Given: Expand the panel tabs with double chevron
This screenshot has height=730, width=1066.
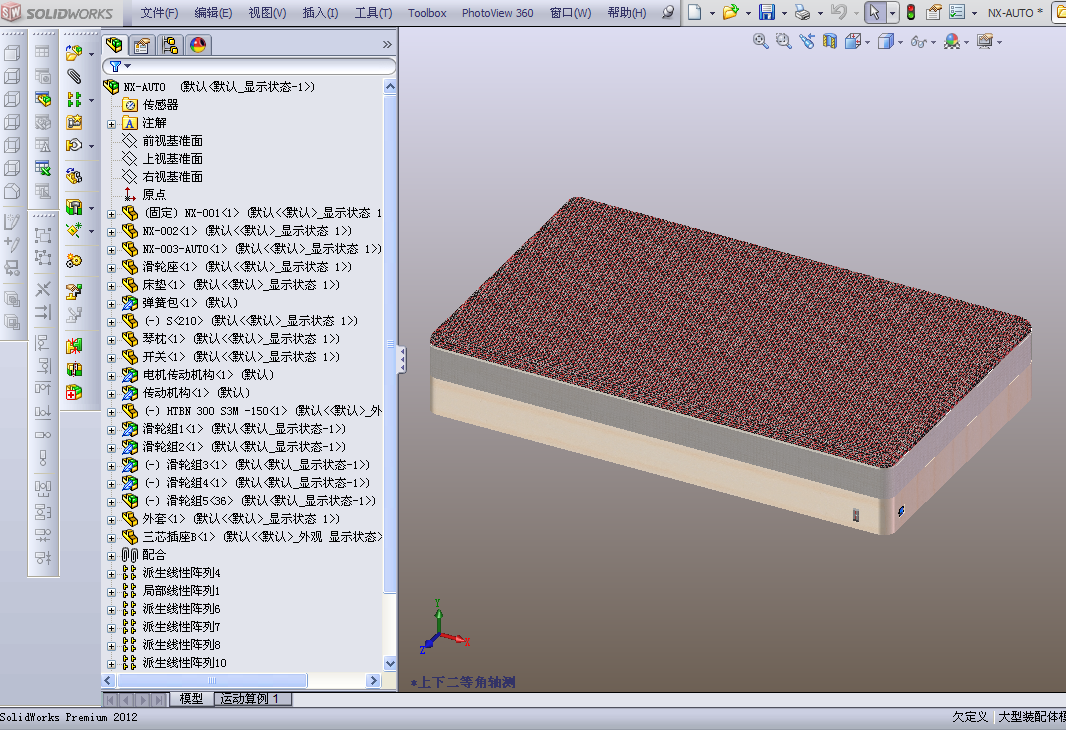Looking at the screenshot, I should coord(387,44).
